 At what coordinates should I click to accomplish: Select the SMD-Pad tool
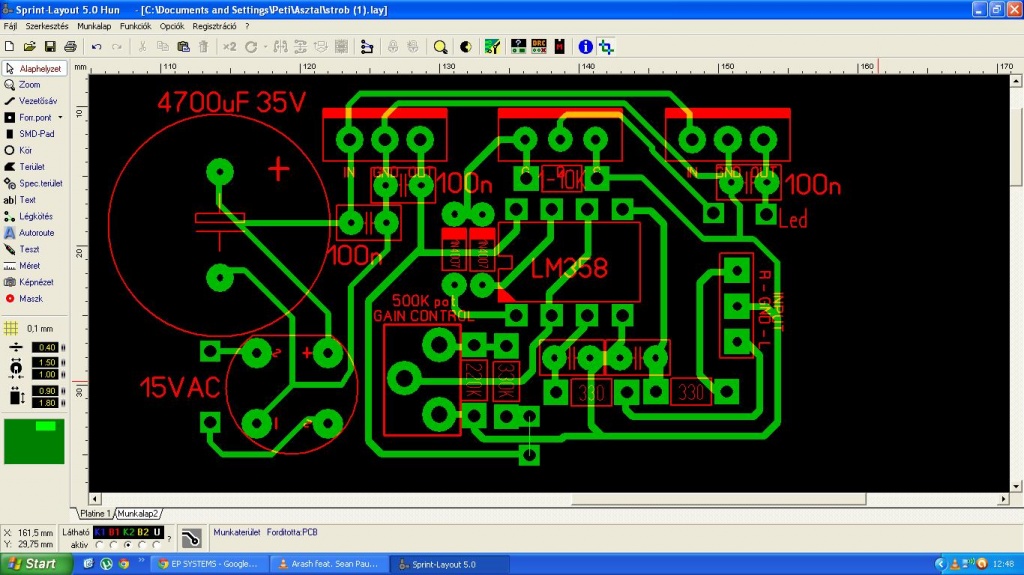point(30,134)
